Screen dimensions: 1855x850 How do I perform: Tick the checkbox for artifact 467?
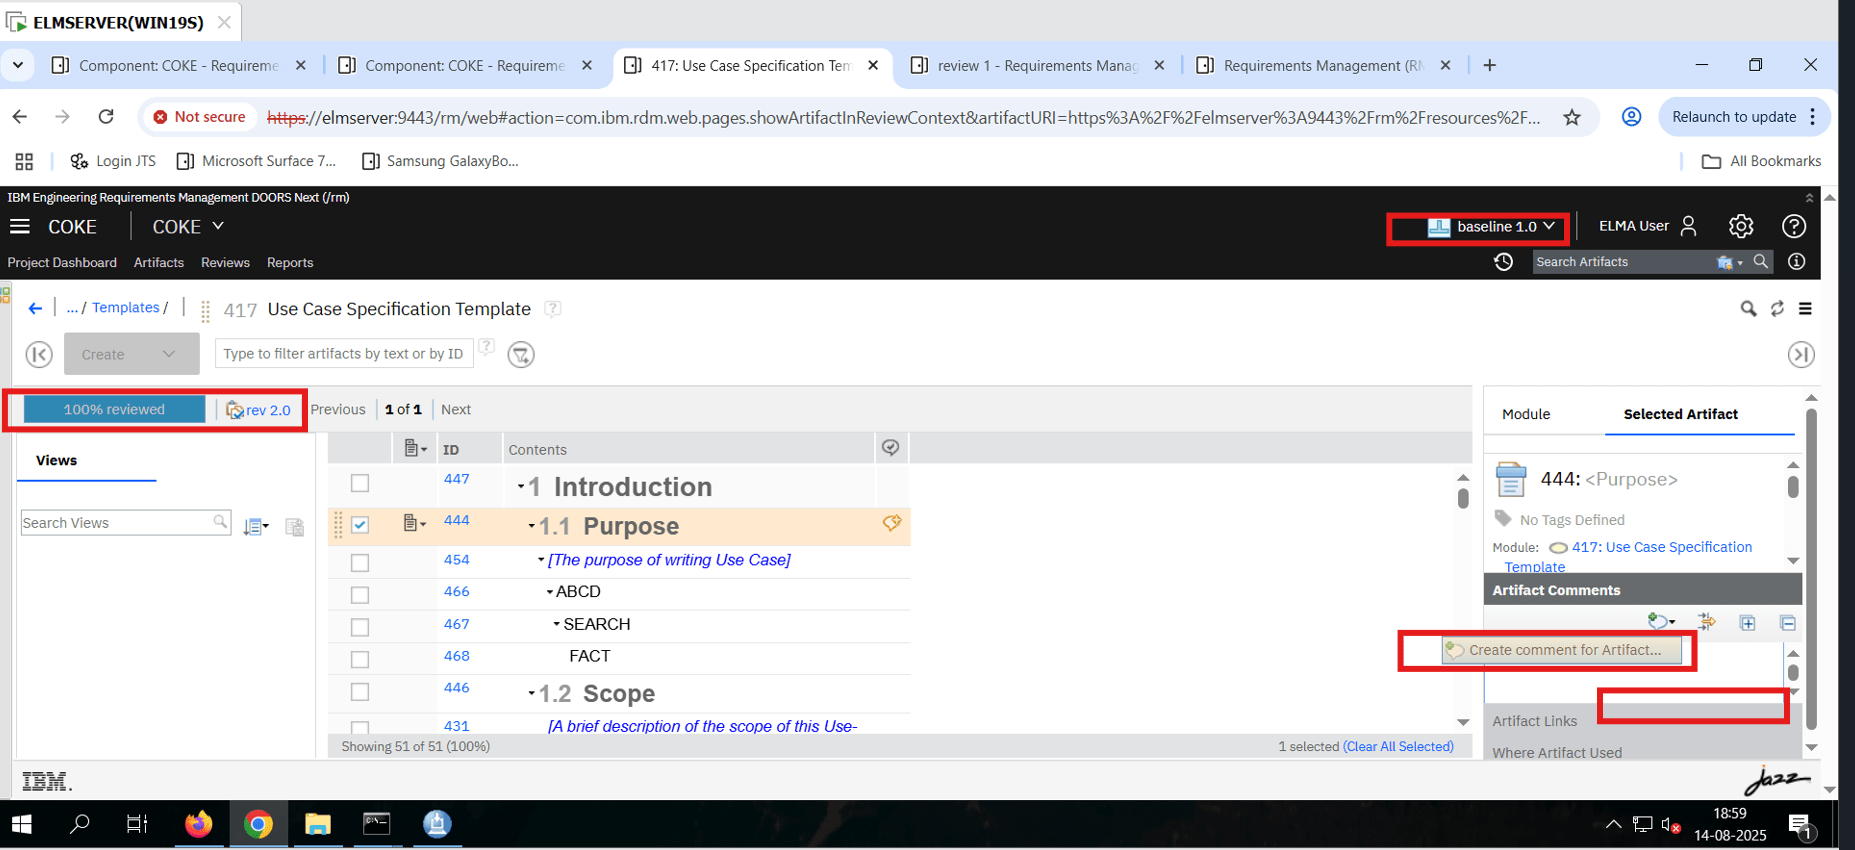tap(360, 627)
